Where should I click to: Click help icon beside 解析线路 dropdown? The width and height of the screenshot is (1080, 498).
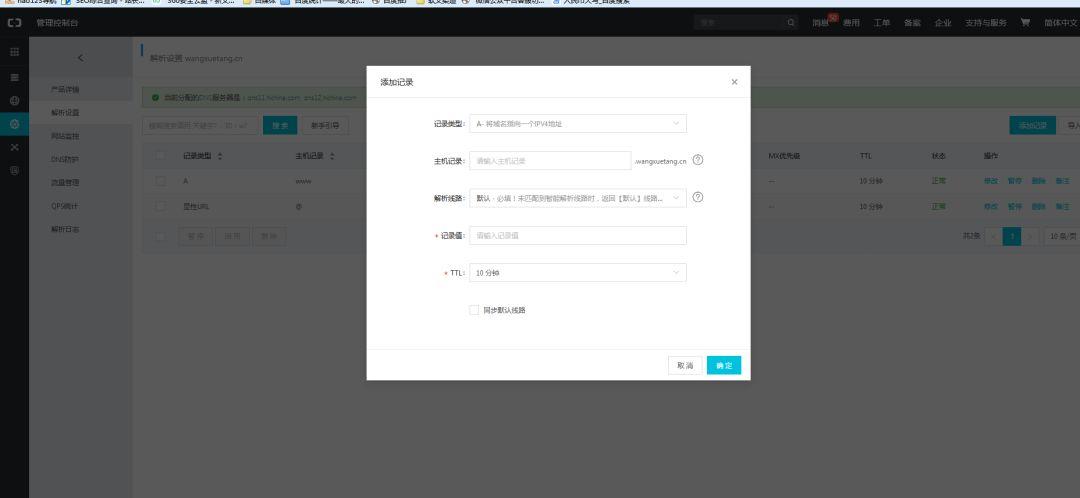(x=698, y=197)
